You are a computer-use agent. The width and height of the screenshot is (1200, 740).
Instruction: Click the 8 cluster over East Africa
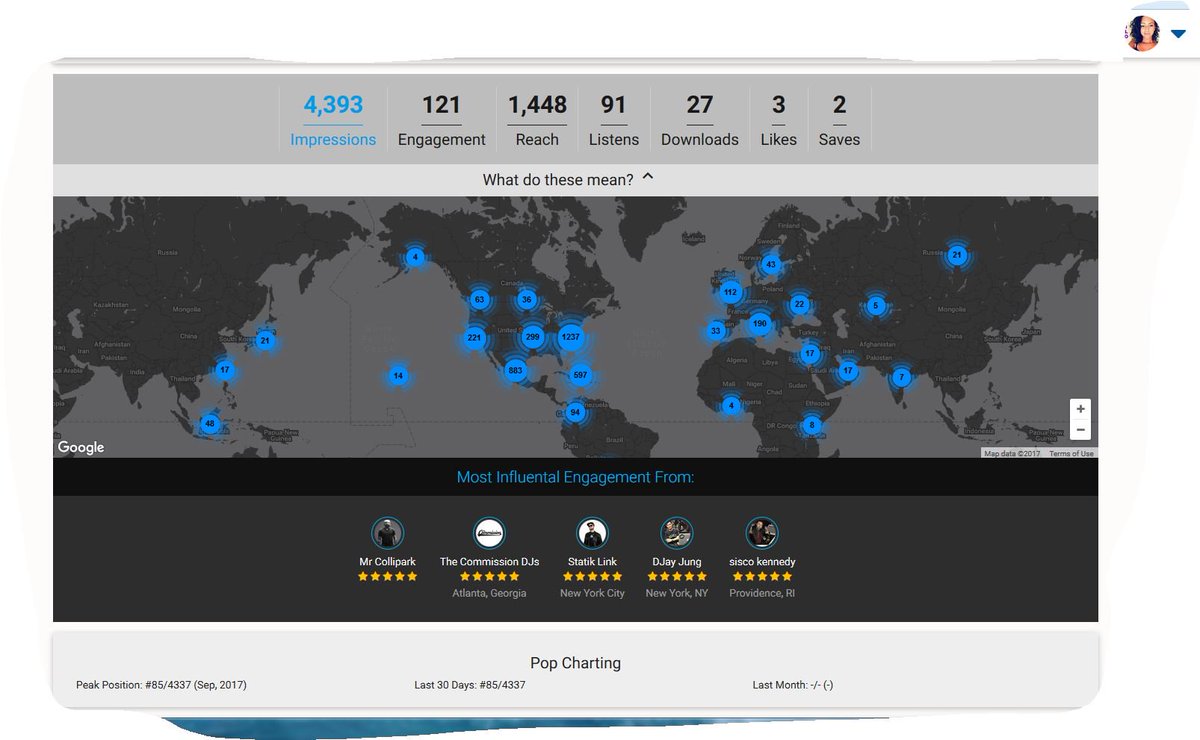click(812, 425)
